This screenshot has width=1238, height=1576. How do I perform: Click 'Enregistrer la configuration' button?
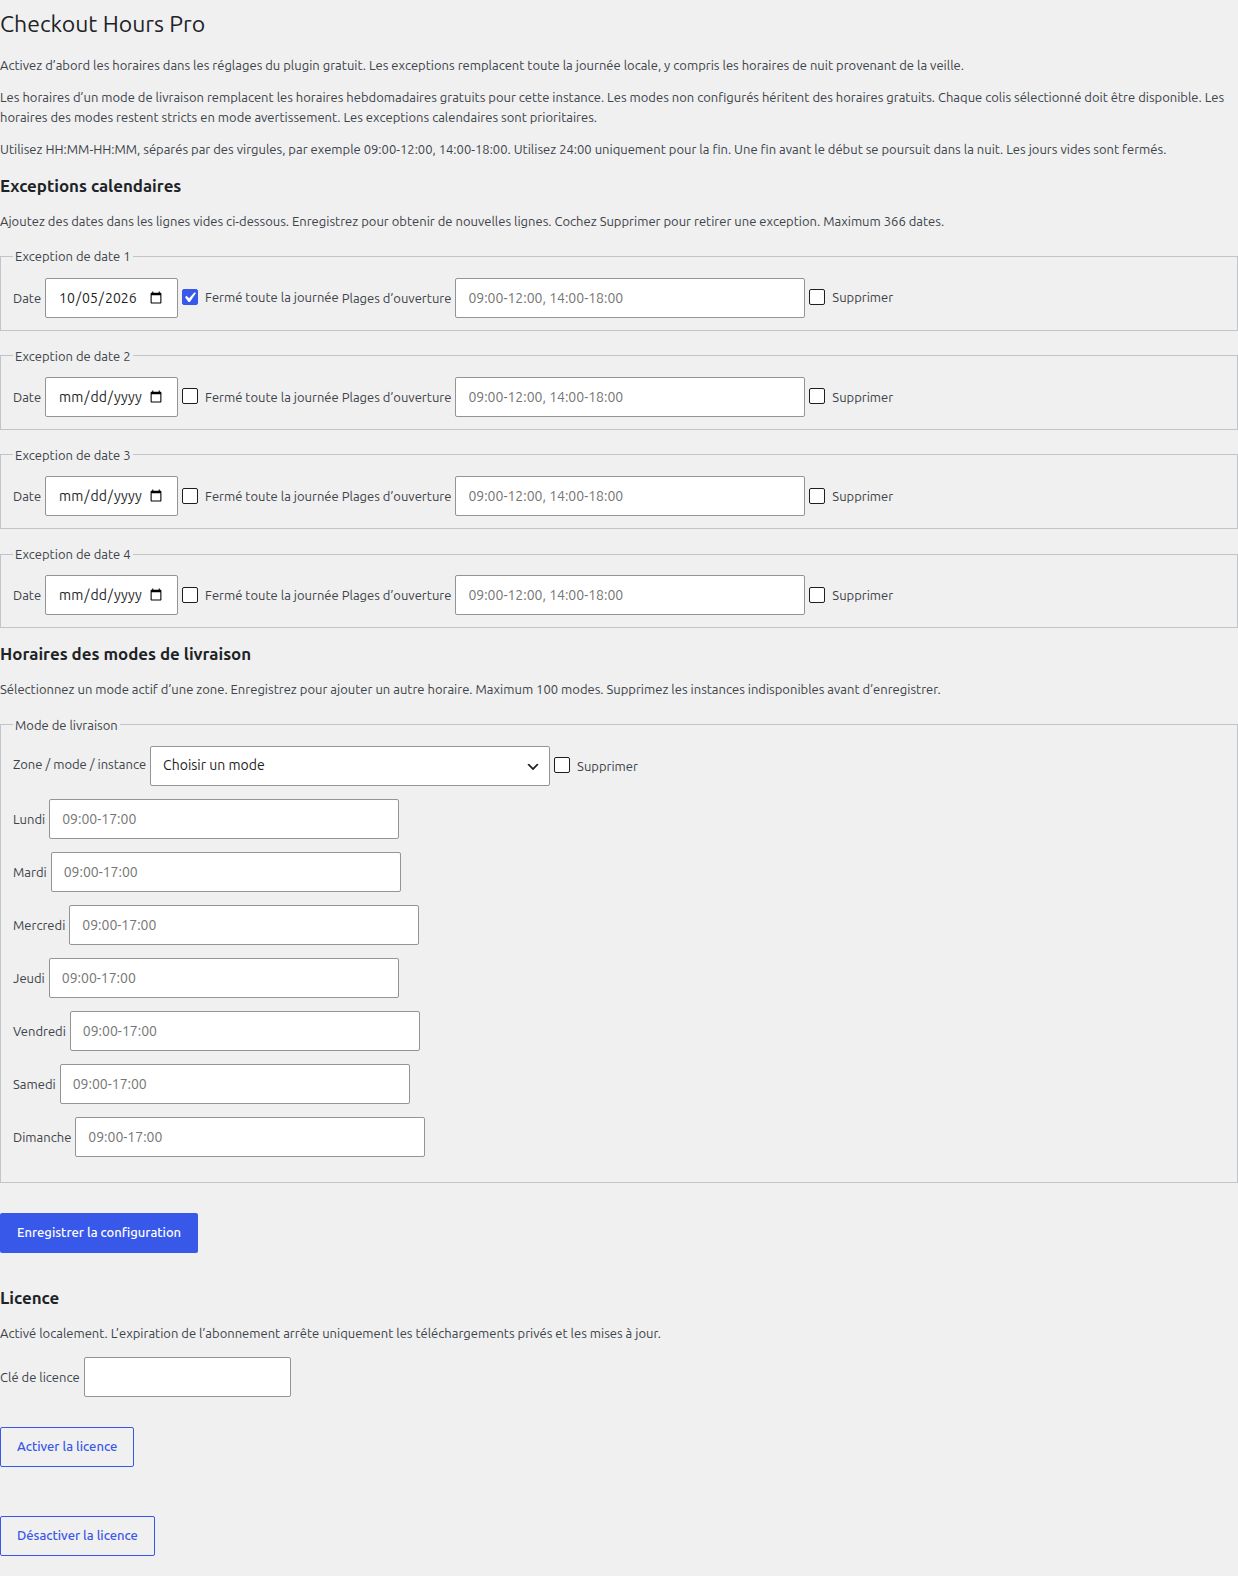click(x=99, y=1233)
